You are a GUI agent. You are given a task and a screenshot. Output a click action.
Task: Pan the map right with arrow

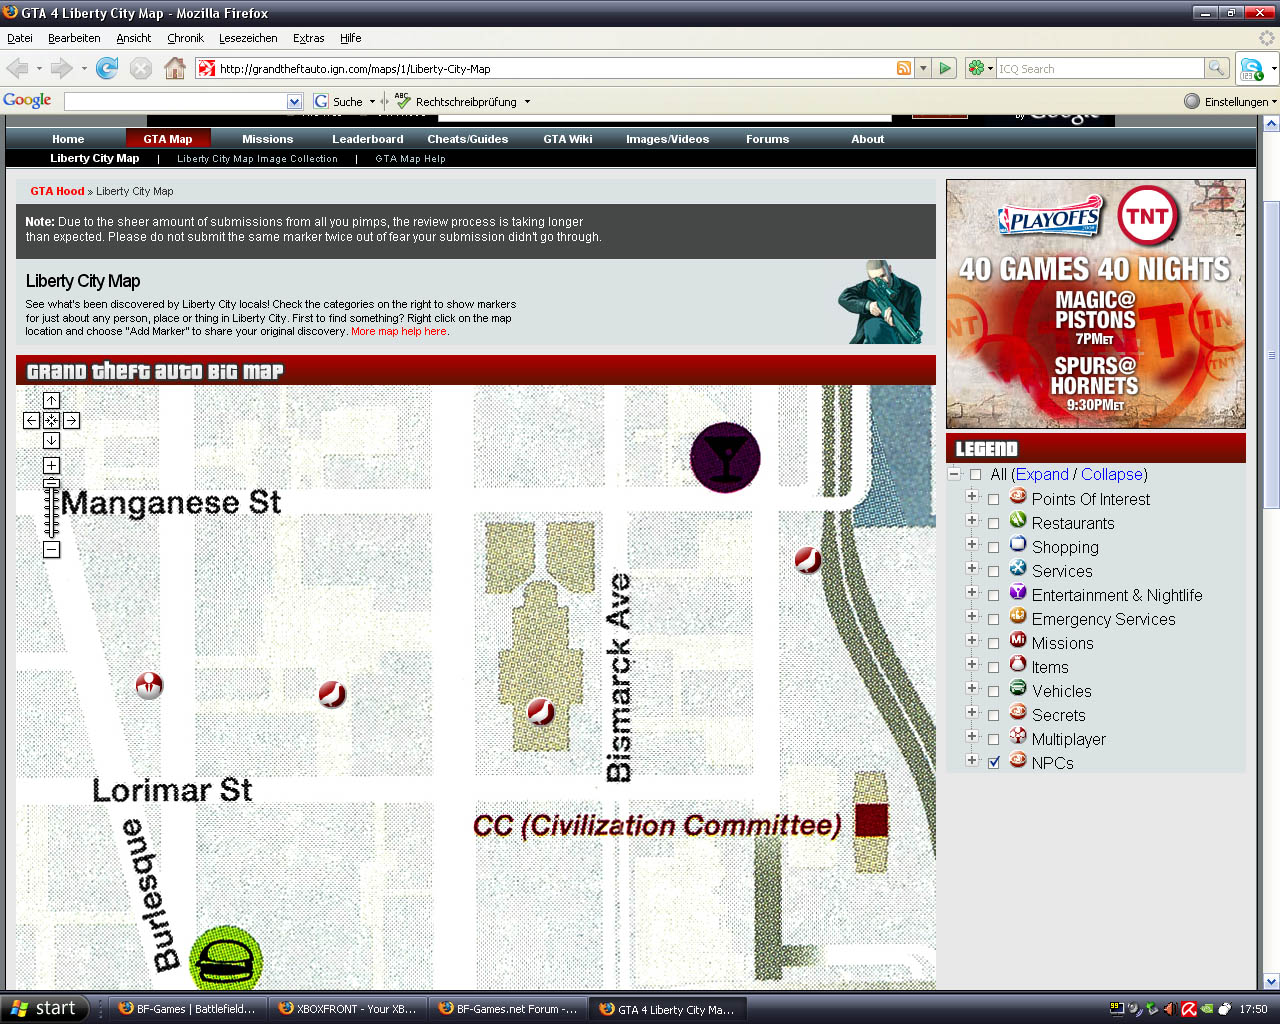click(x=71, y=420)
